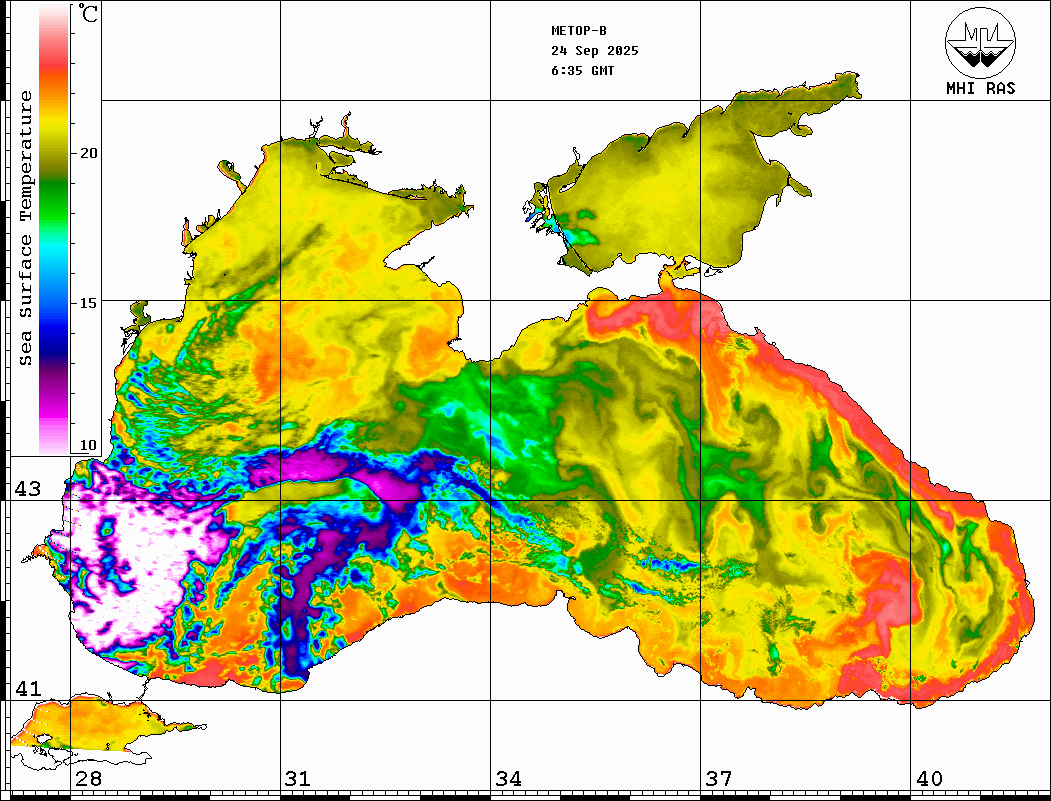Screen dimensions: 1051x801
Task: Click the 20 degree mark on scale
Action: click(x=89, y=153)
